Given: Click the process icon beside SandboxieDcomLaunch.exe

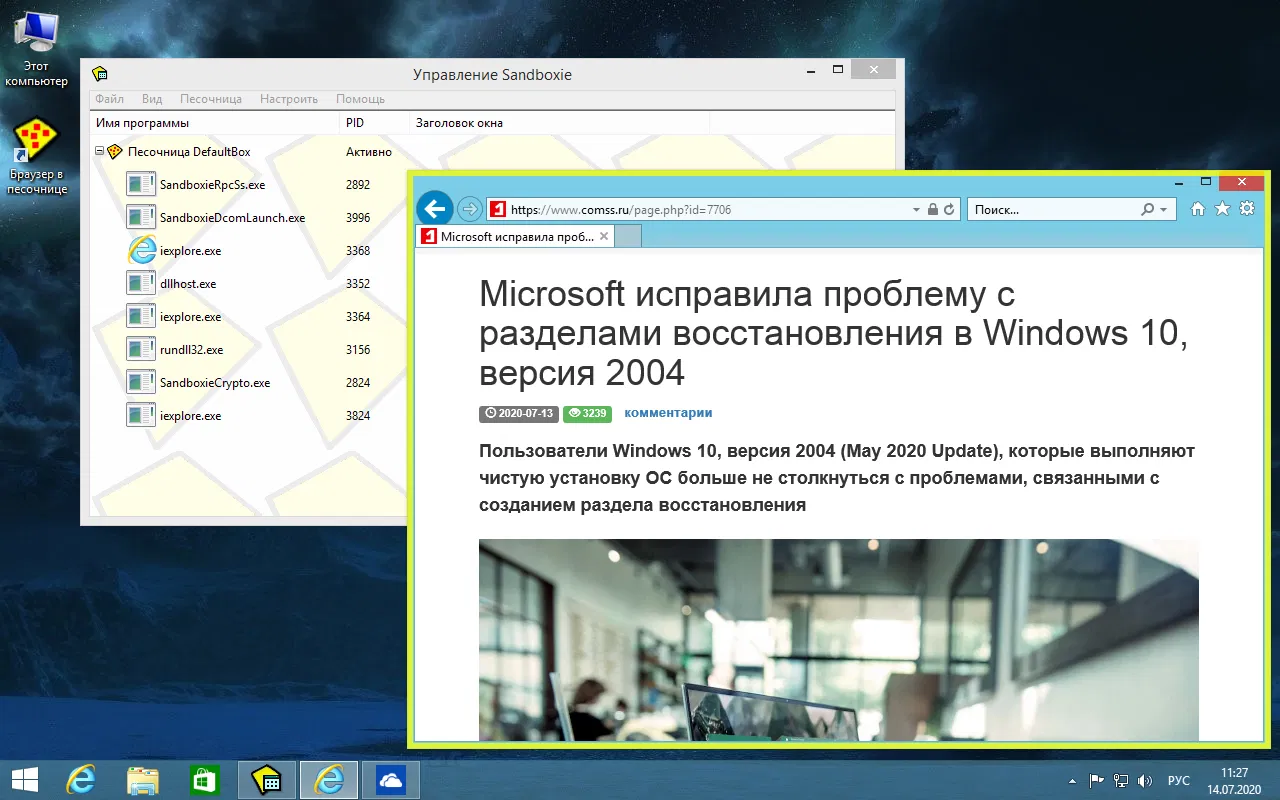Looking at the screenshot, I should point(141,218).
